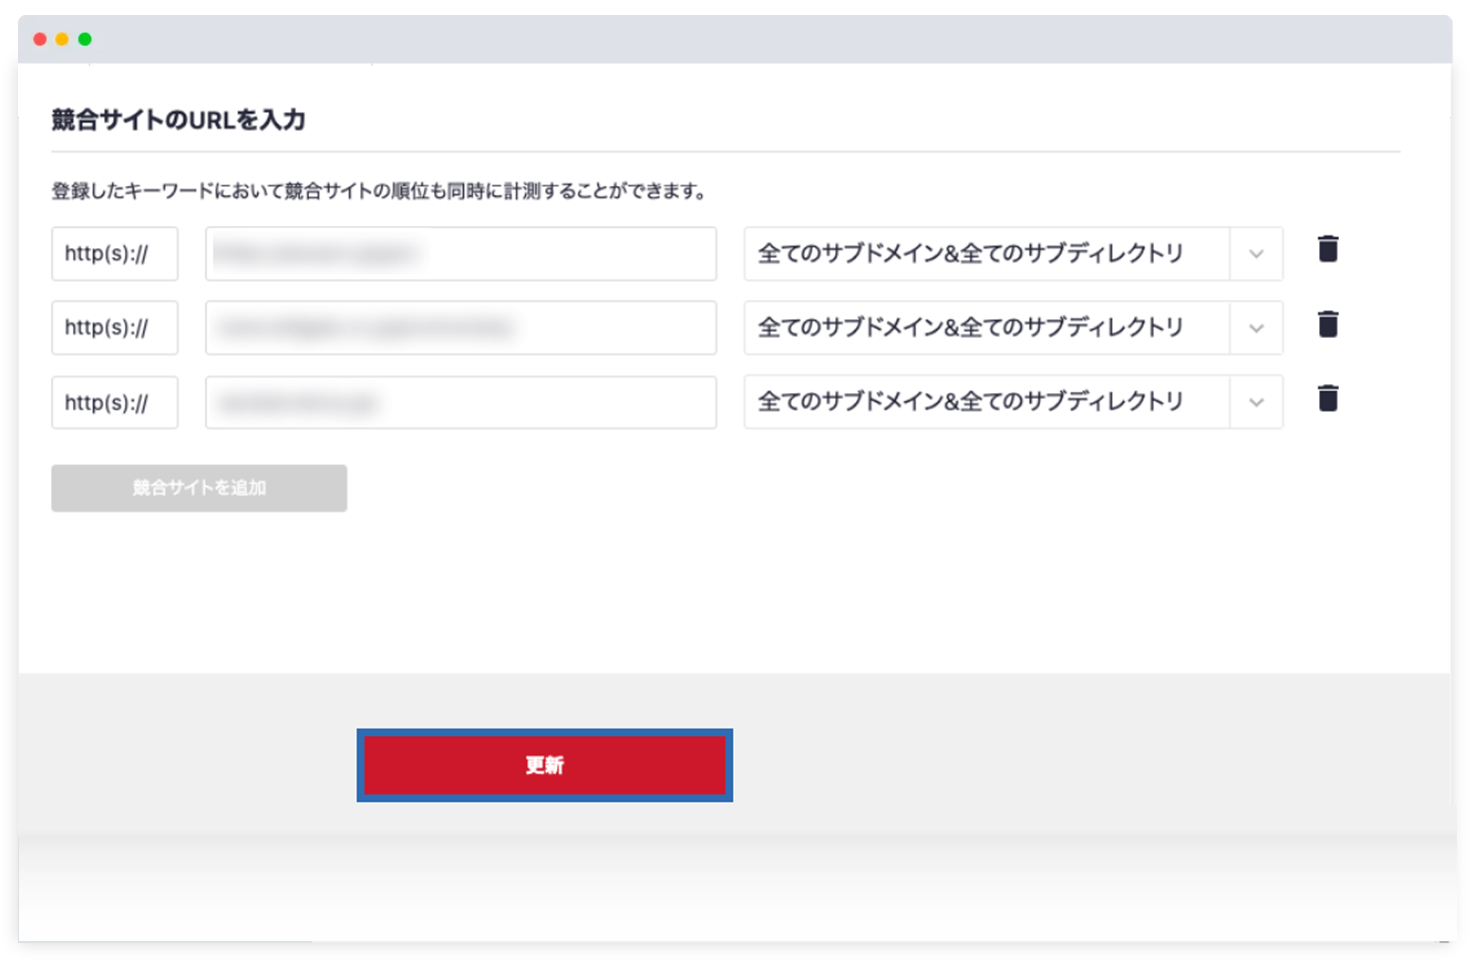This screenshot has width=1470, height=960.
Task: Delete the second competitor site via trash icon
Action: click(1328, 324)
